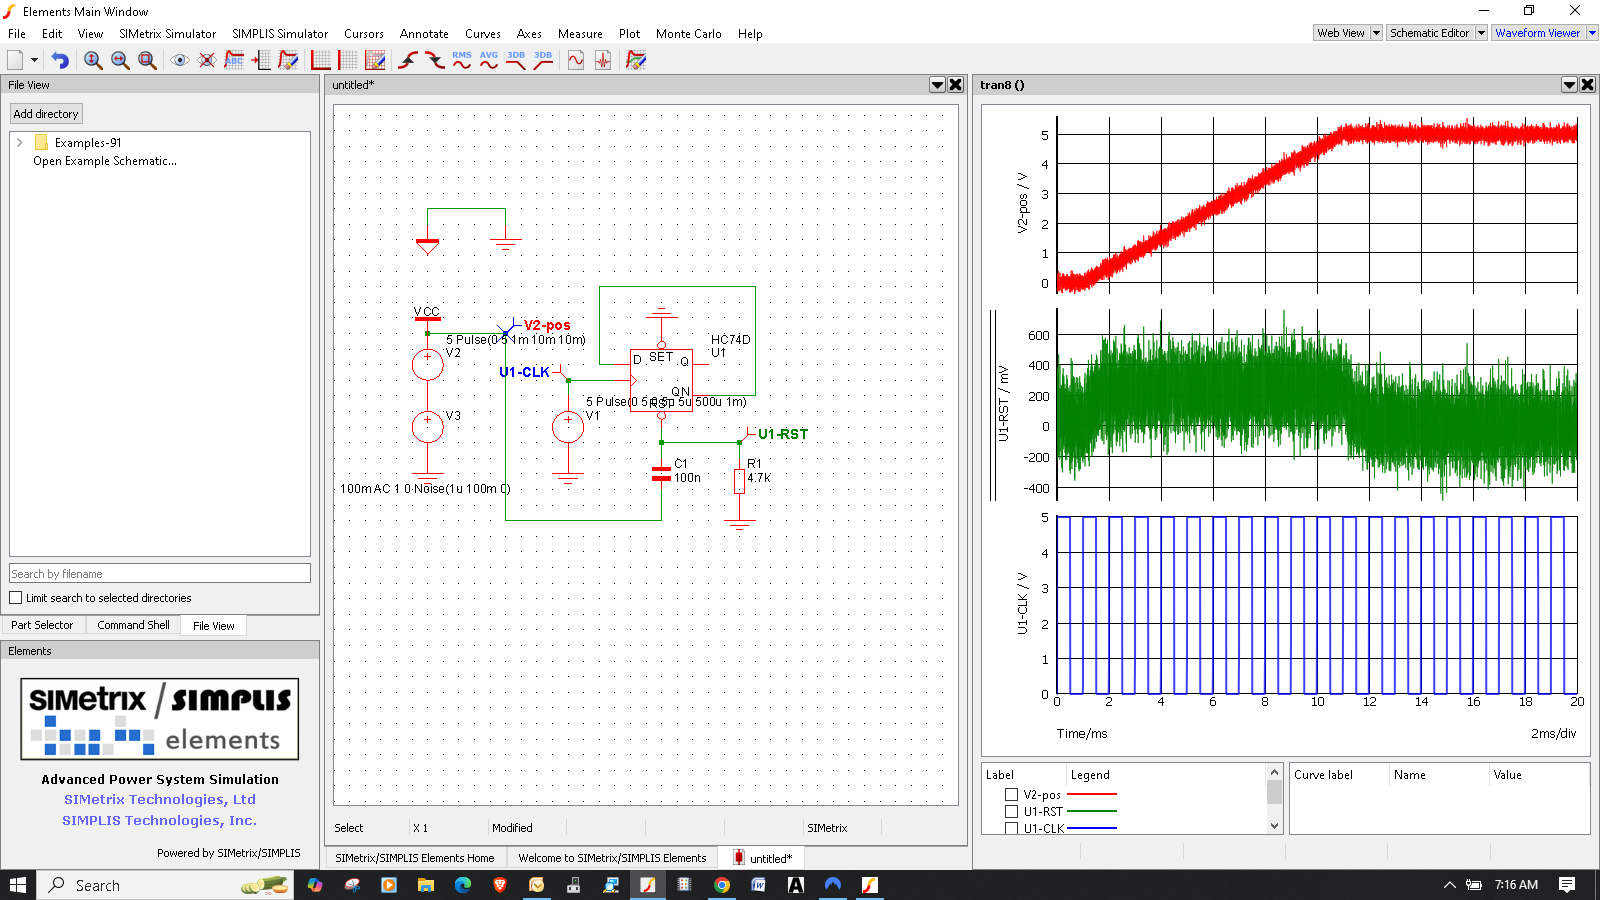Click the RMS measurement icon

pos(462,60)
